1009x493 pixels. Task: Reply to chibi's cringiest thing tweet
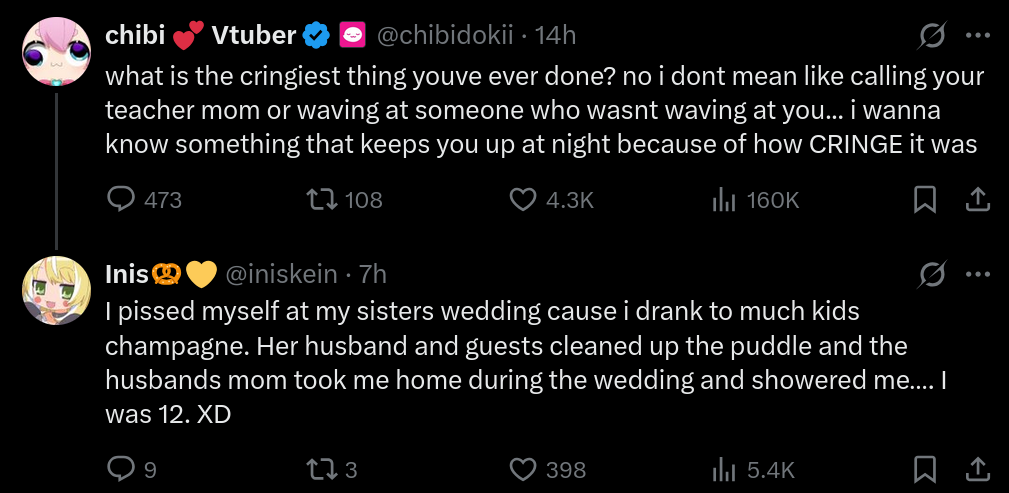[x=121, y=200]
